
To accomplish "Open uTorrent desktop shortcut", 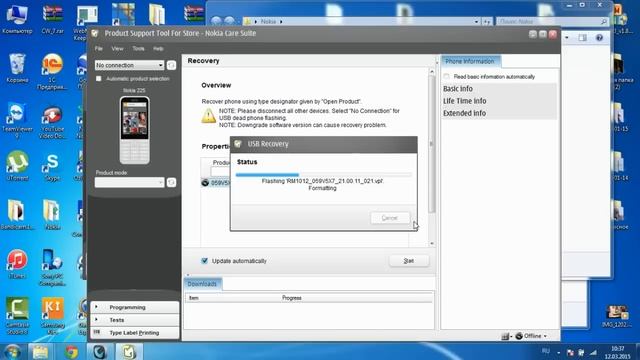I will [x=17, y=166].
